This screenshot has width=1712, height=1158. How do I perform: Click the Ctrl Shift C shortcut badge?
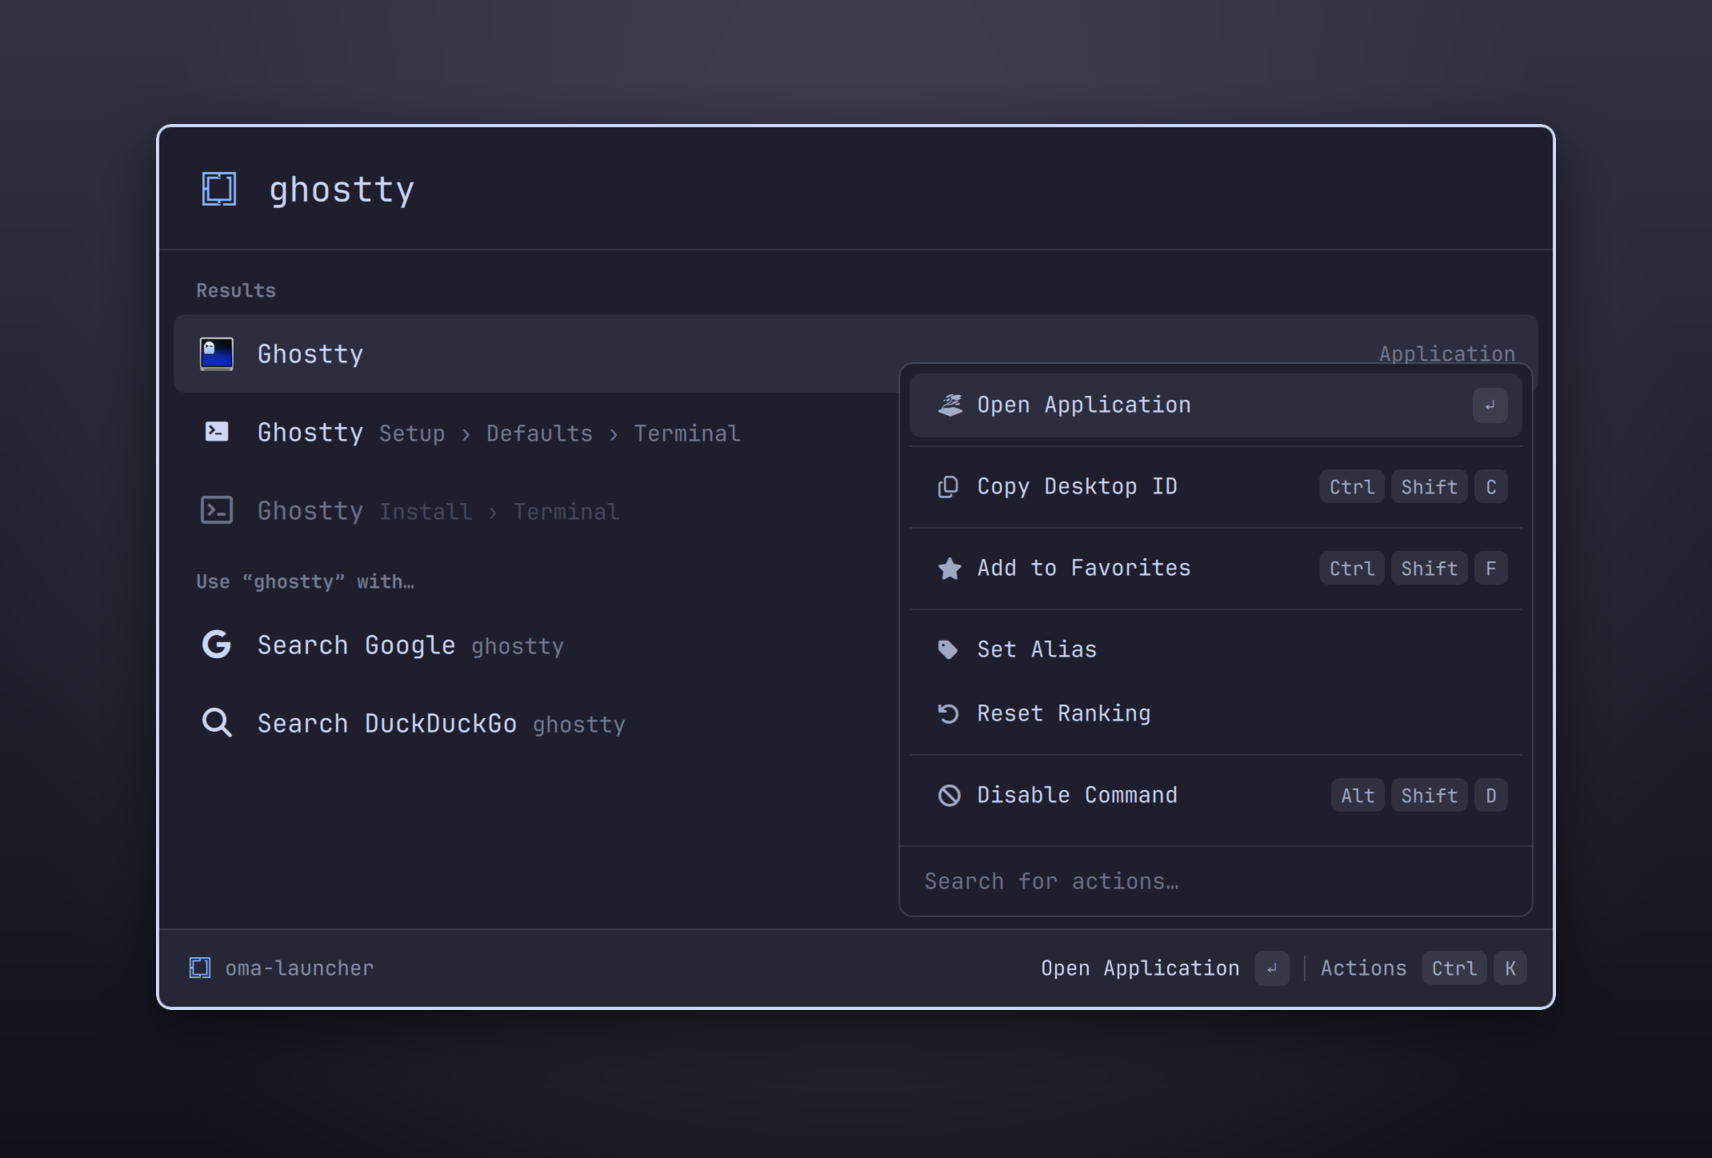(x=1413, y=487)
